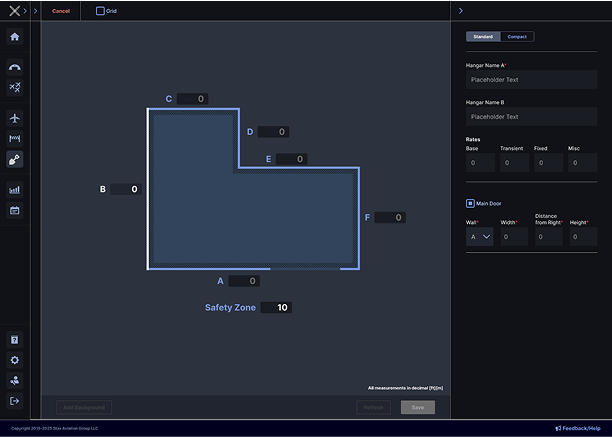
Task: Click the Cancel button
Action: coord(61,11)
